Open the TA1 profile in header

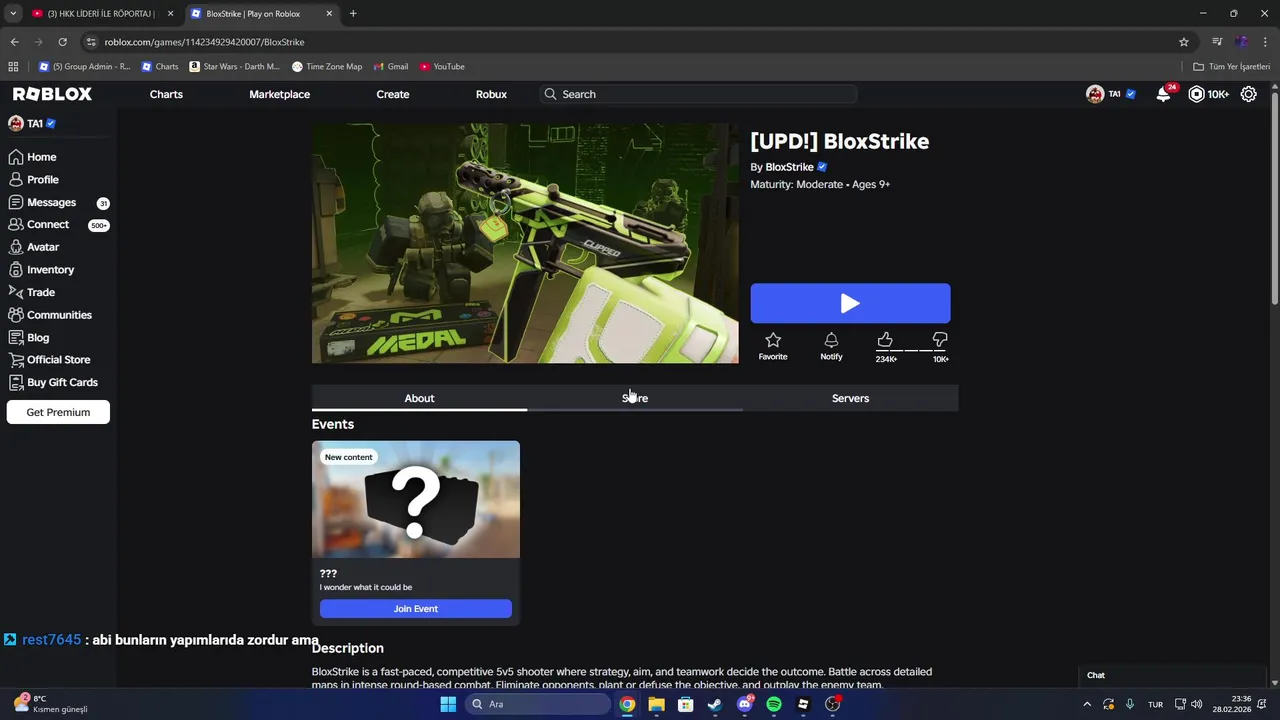[x=1111, y=94]
